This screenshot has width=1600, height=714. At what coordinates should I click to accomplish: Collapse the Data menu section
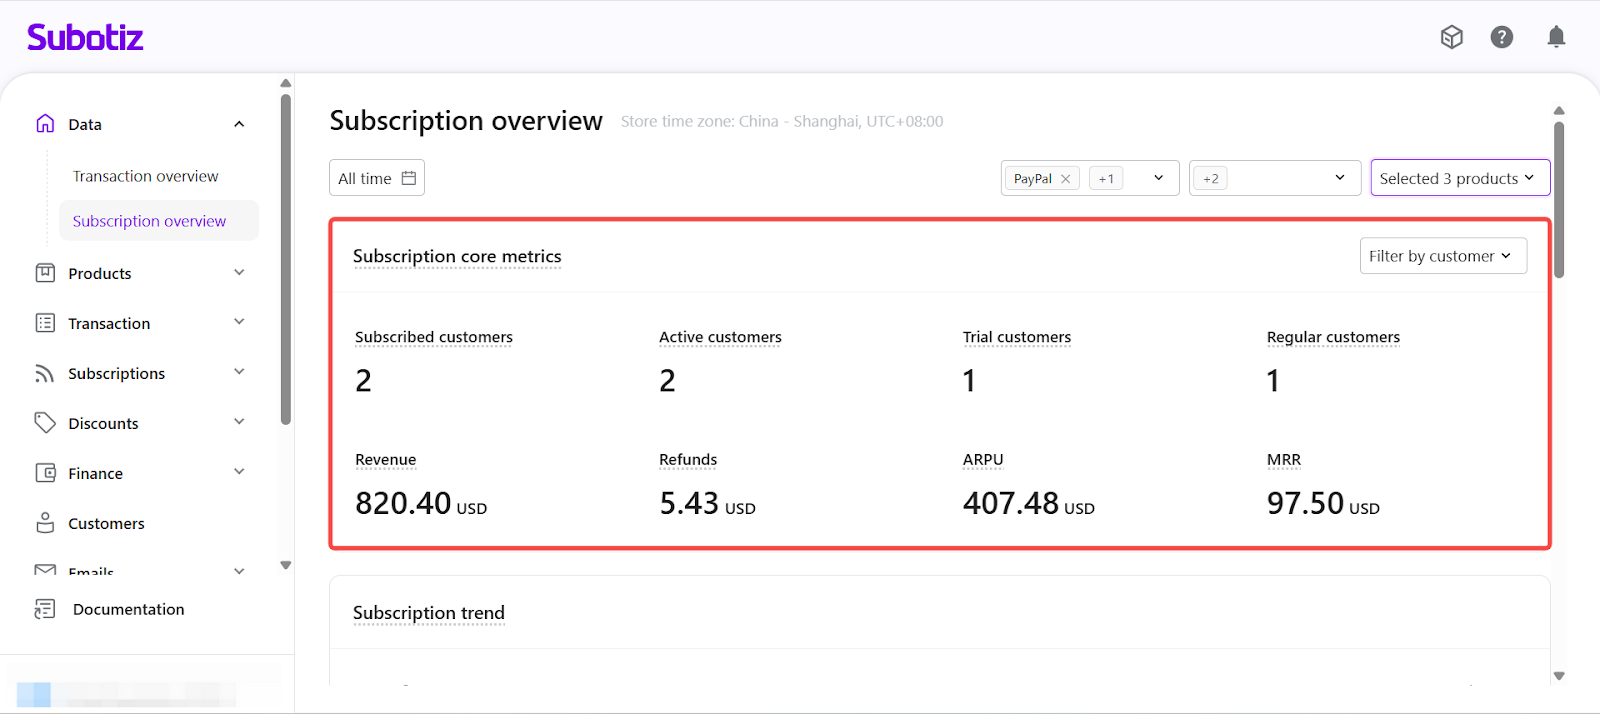click(239, 124)
